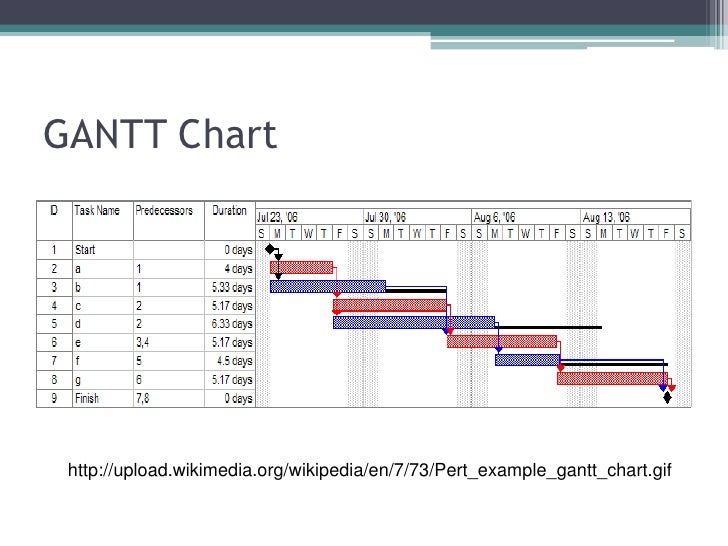Click the Start milestone diamond marker
This screenshot has height=546, width=728.
click(x=270, y=249)
